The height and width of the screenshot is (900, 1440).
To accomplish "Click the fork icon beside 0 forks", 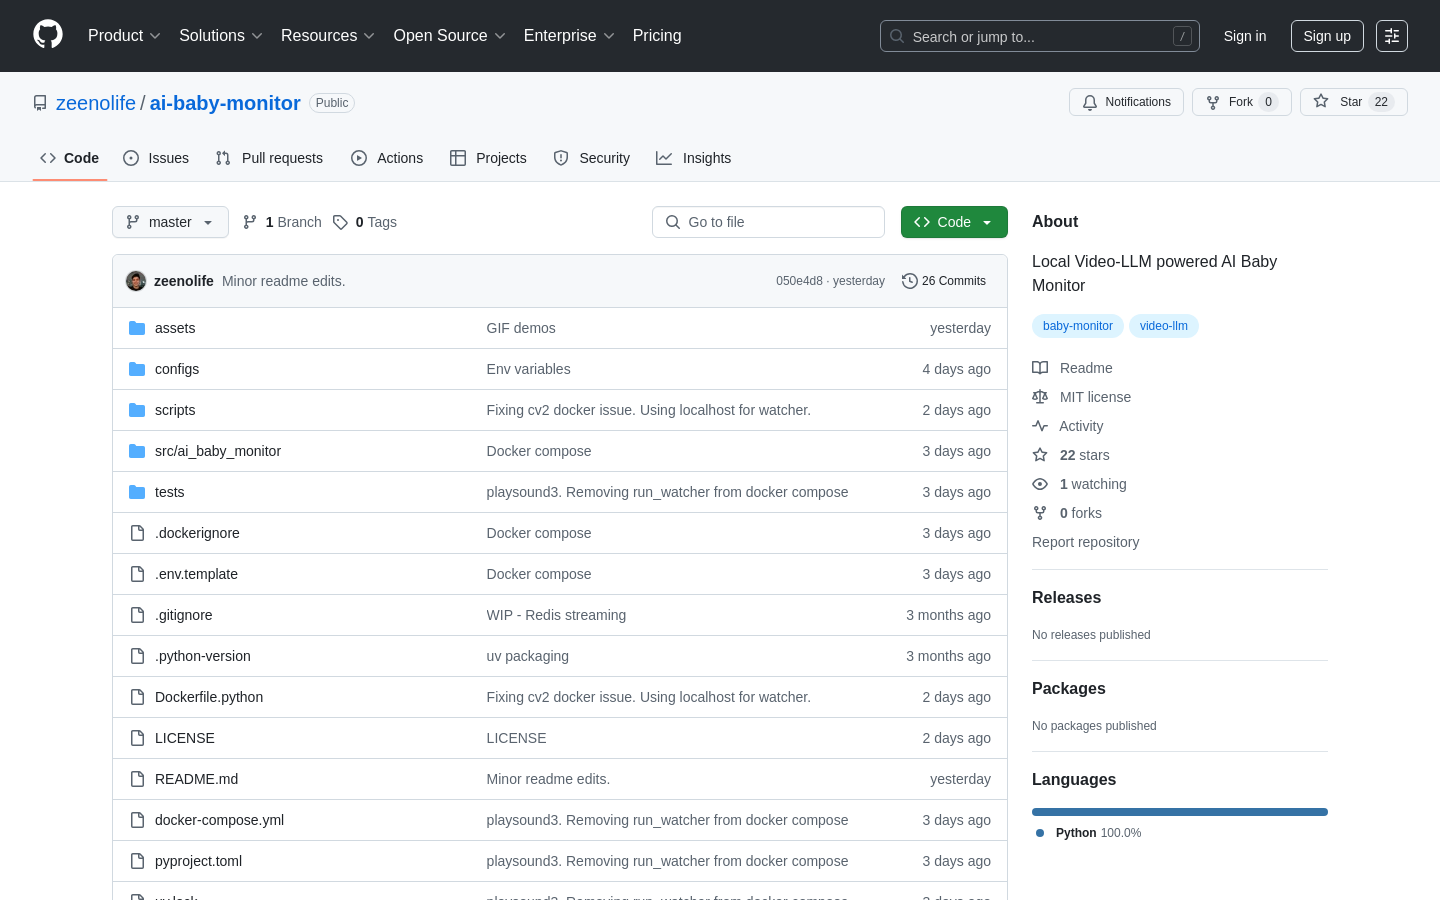I will click(x=1040, y=513).
